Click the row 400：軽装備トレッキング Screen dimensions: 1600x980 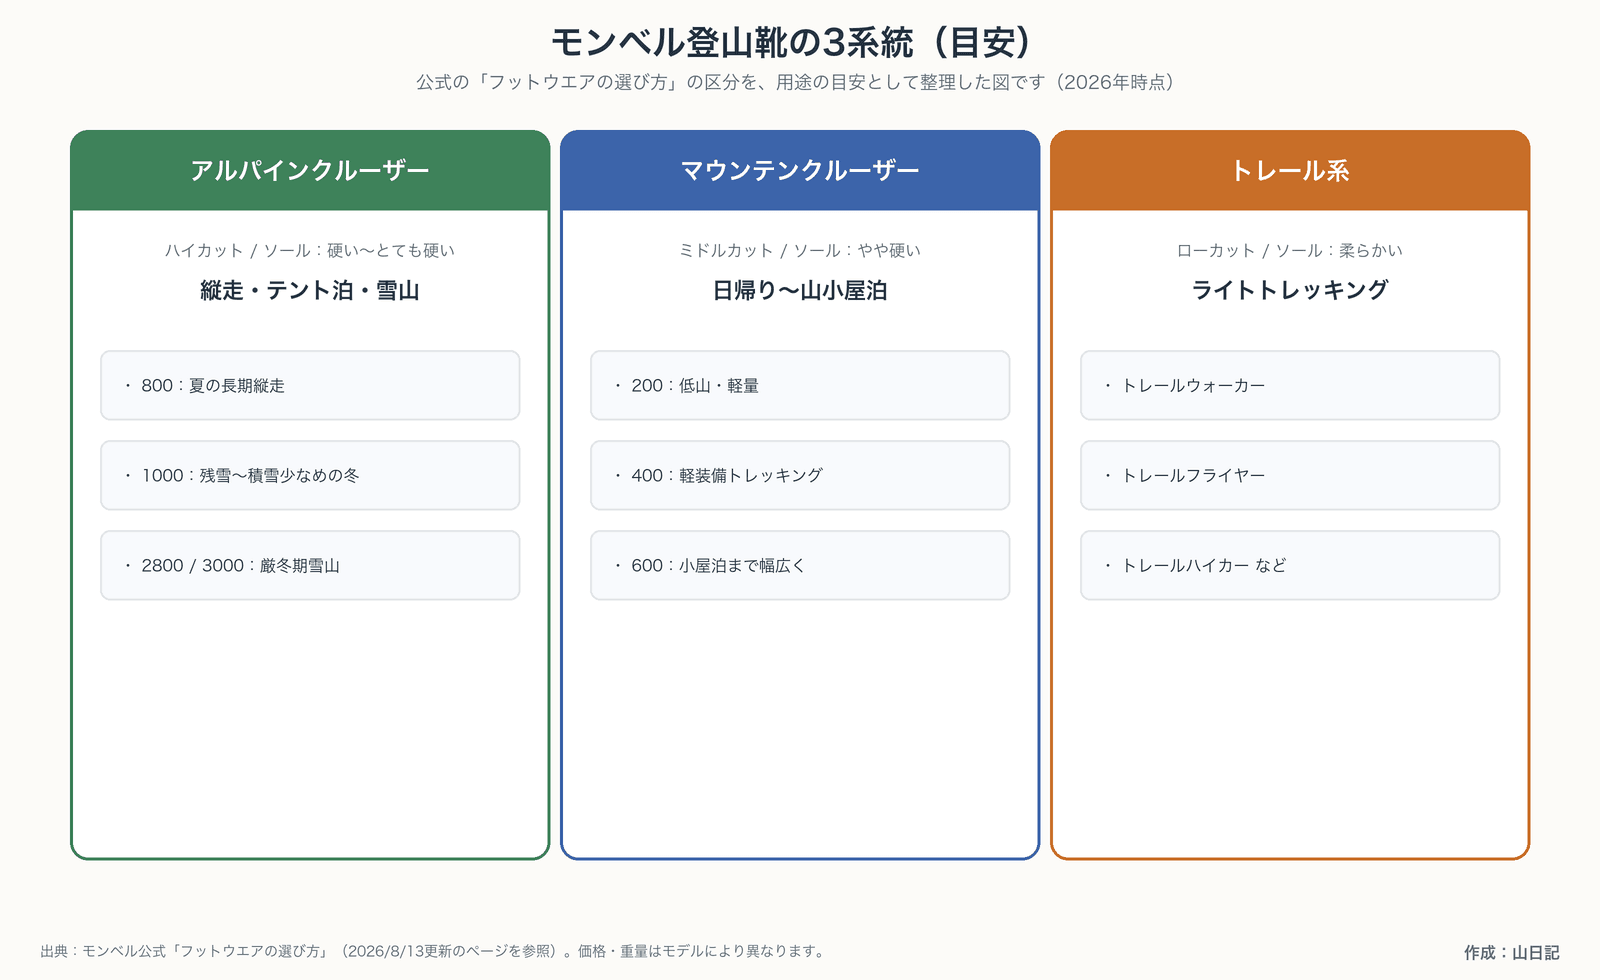click(800, 475)
